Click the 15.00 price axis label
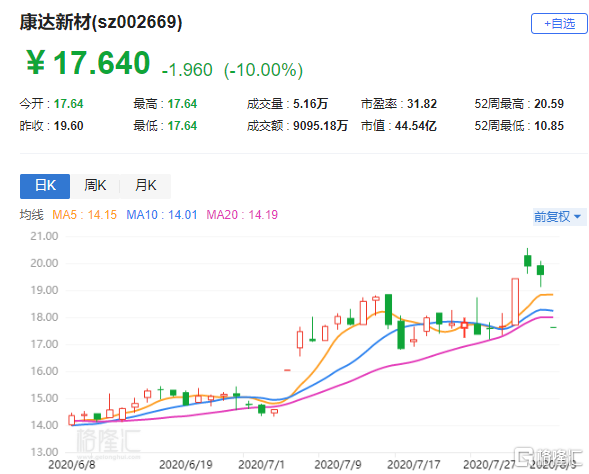Screen dimensions: 589x474 point(44,399)
